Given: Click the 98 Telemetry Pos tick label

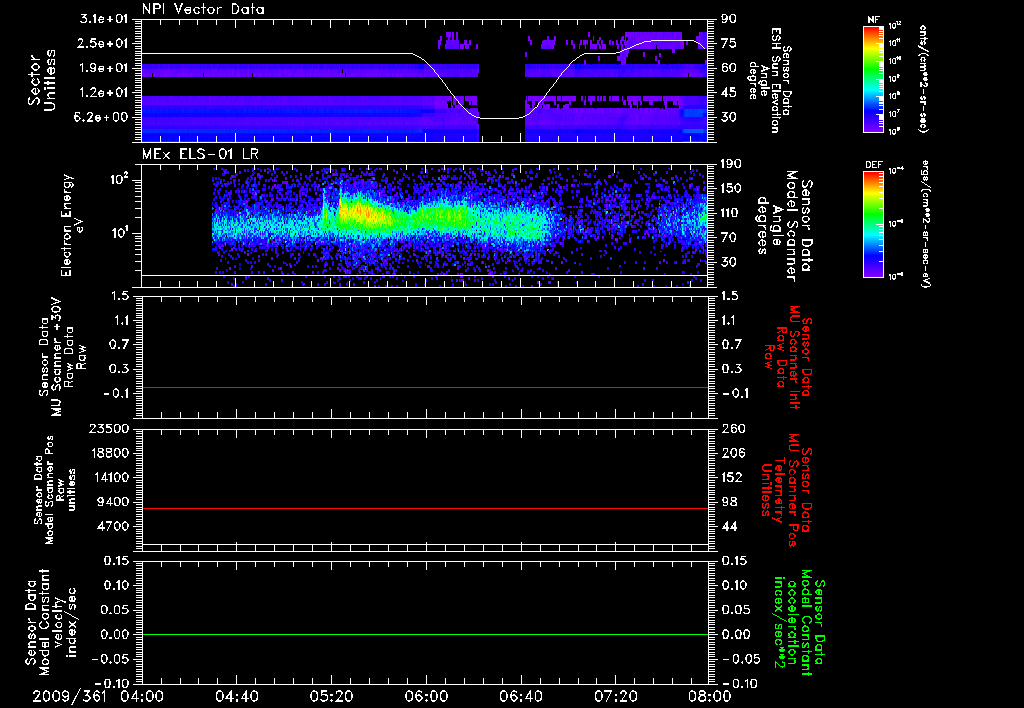Looking at the screenshot, I should [x=729, y=502].
